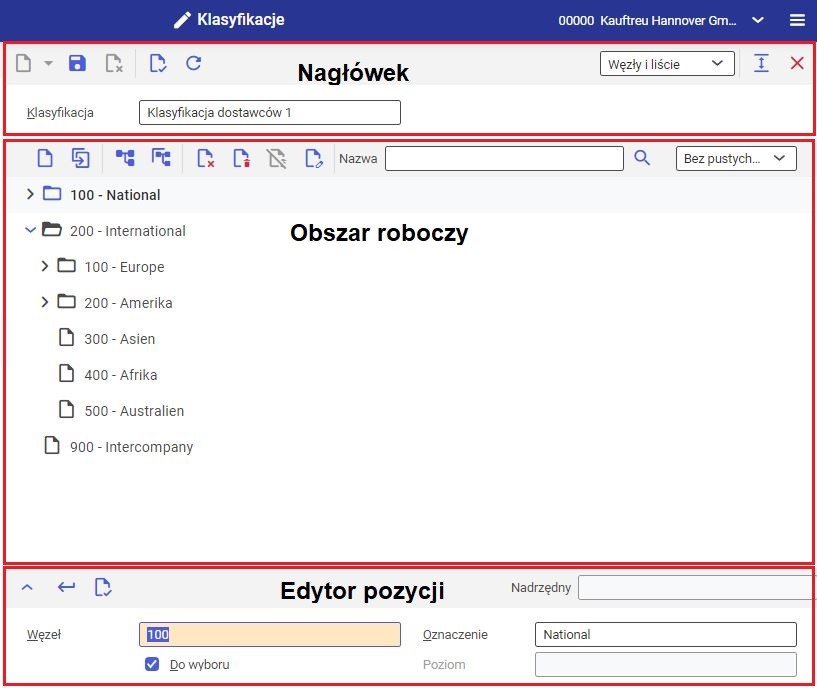Click the folder icon of '100 - Europe'

point(66,265)
